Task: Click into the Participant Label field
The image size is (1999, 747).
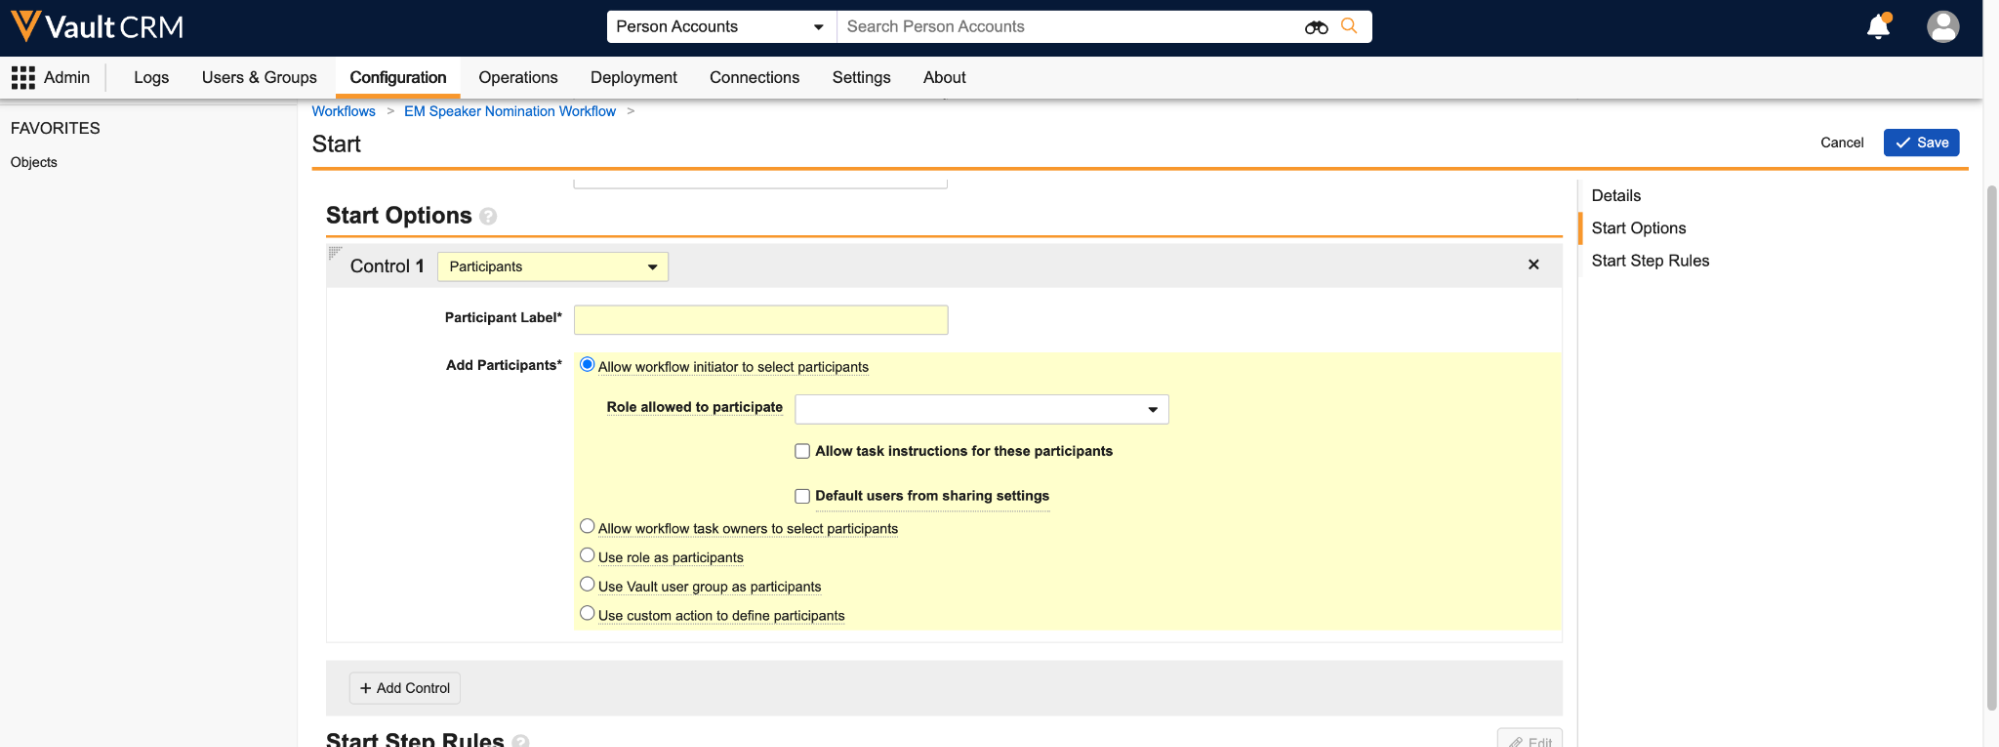Action: click(x=760, y=320)
